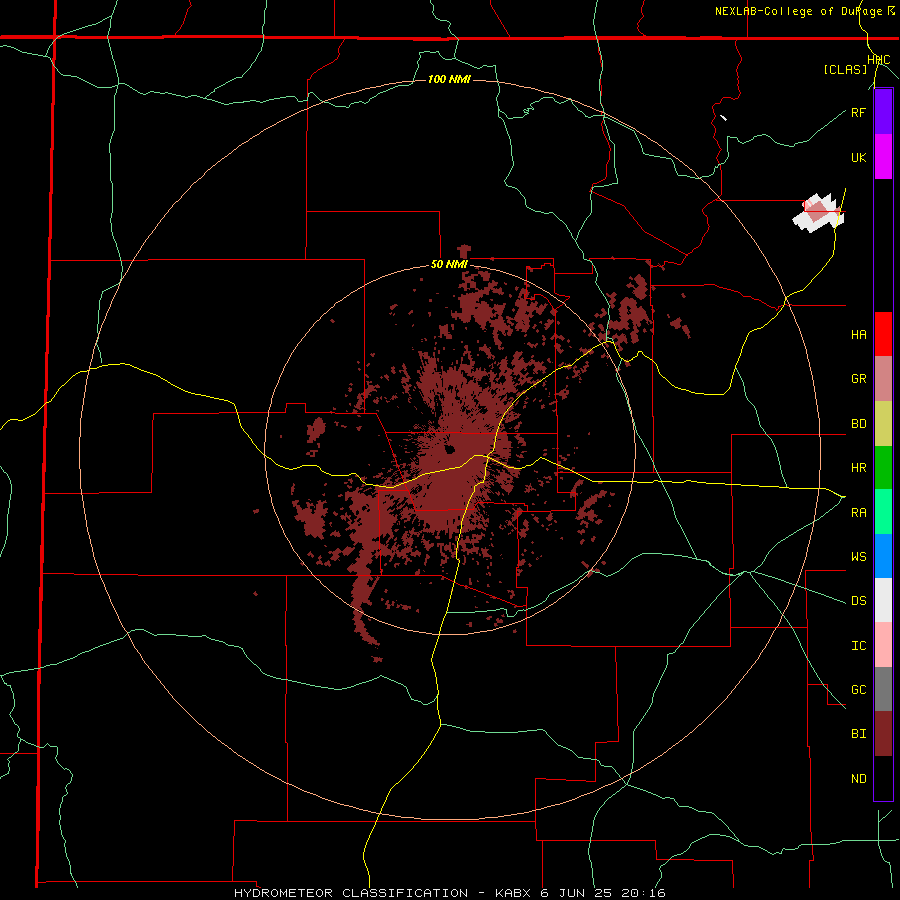Click the GR salmon legend swatch
This screenshot has width=900, height=900.
pos(883,379)
